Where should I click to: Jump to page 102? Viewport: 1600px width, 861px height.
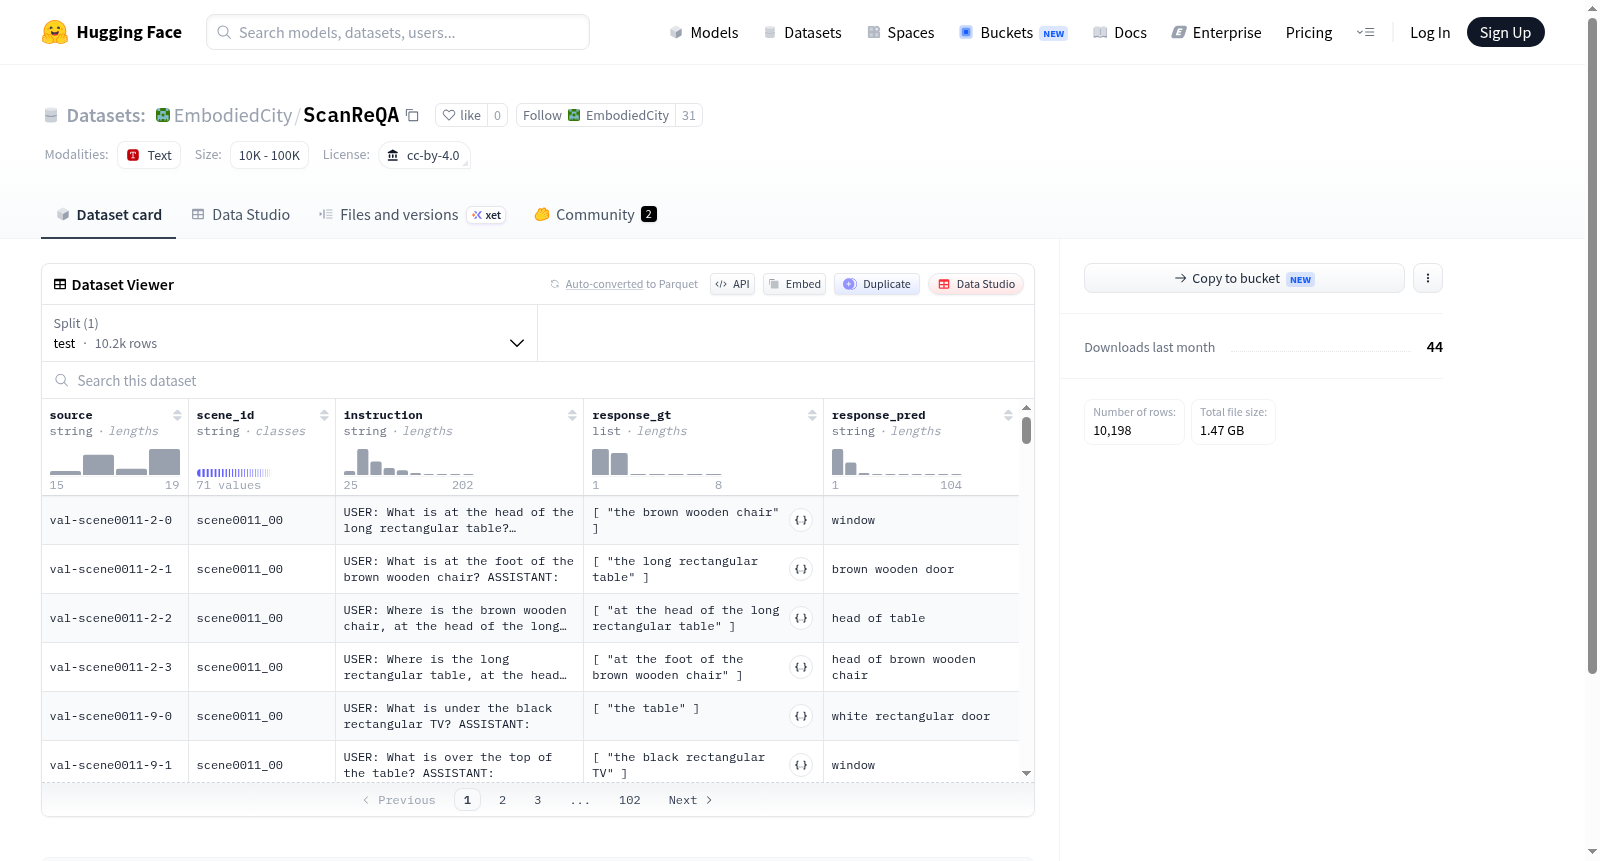(x=630, y=800)
